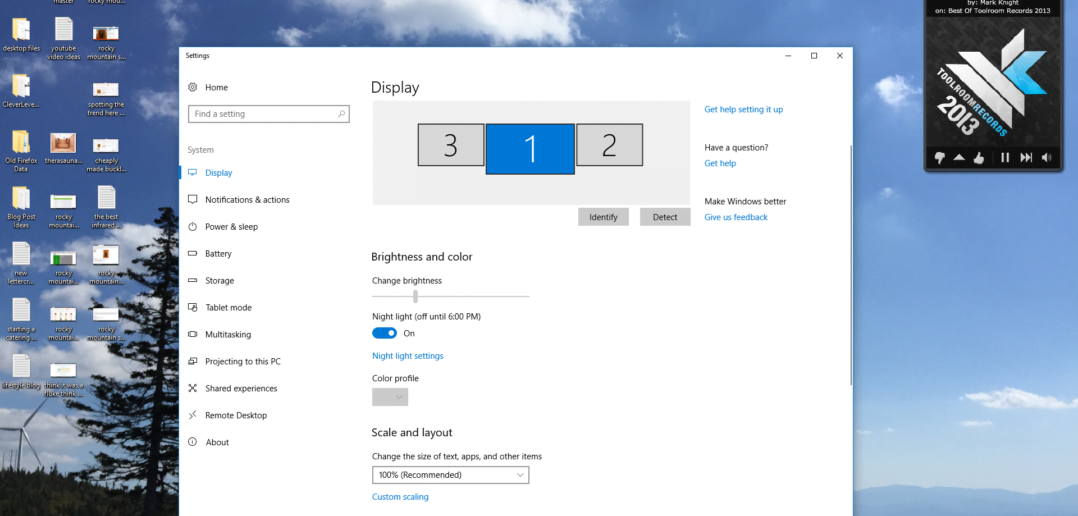Select monitor 3 in the display arrangement
The image size is (1078, 516).
450,145
